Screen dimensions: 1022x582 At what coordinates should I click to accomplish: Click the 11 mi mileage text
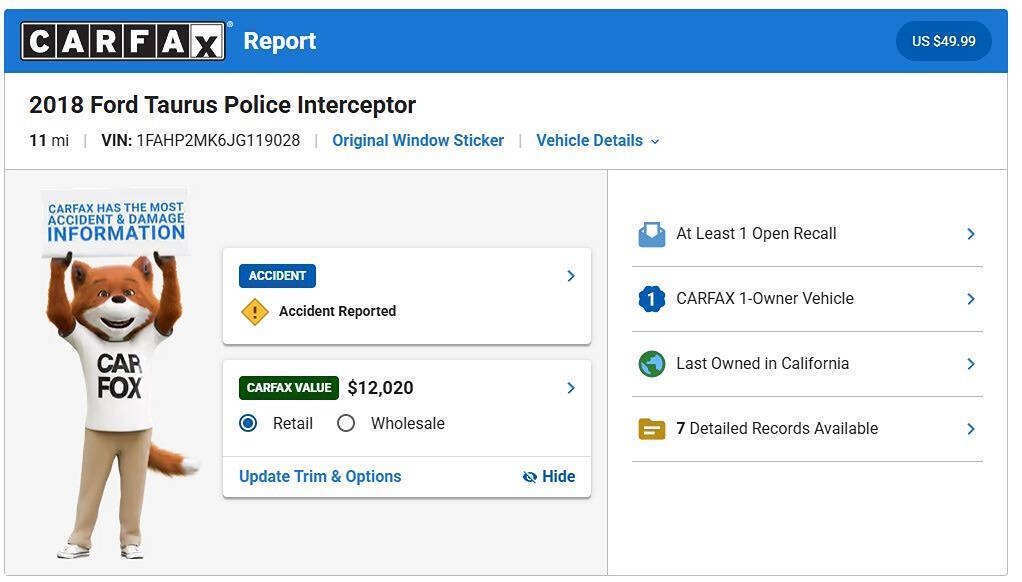point(49,141)
